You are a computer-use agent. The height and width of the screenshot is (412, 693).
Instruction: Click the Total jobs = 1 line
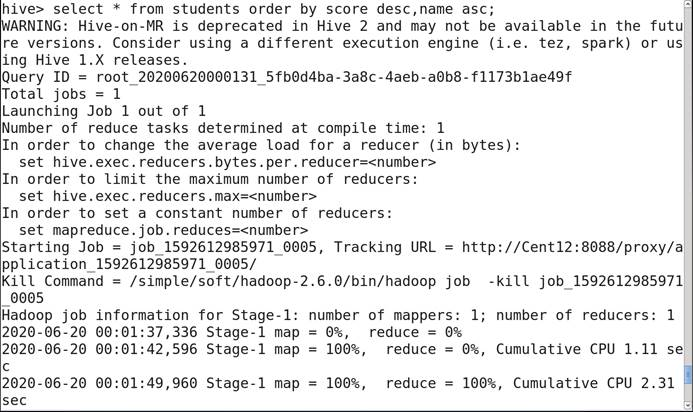pos(60,94)
